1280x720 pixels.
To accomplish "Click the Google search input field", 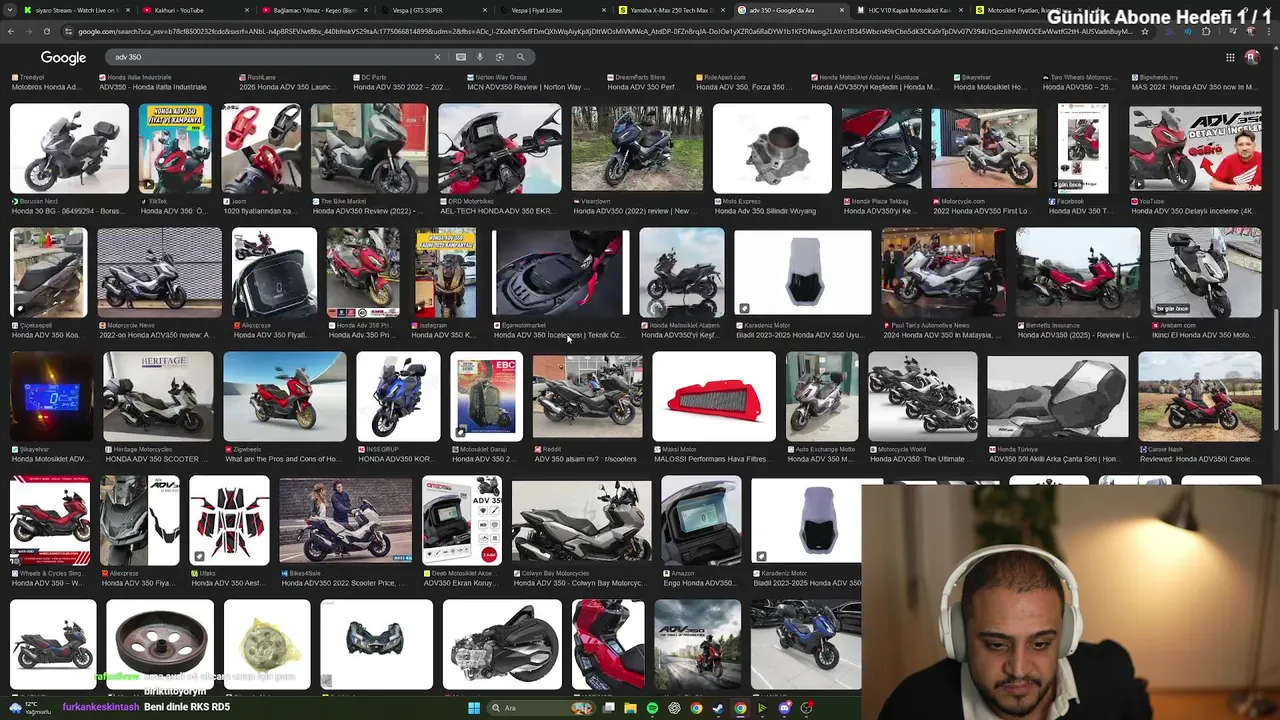I will tap(270, 57).
